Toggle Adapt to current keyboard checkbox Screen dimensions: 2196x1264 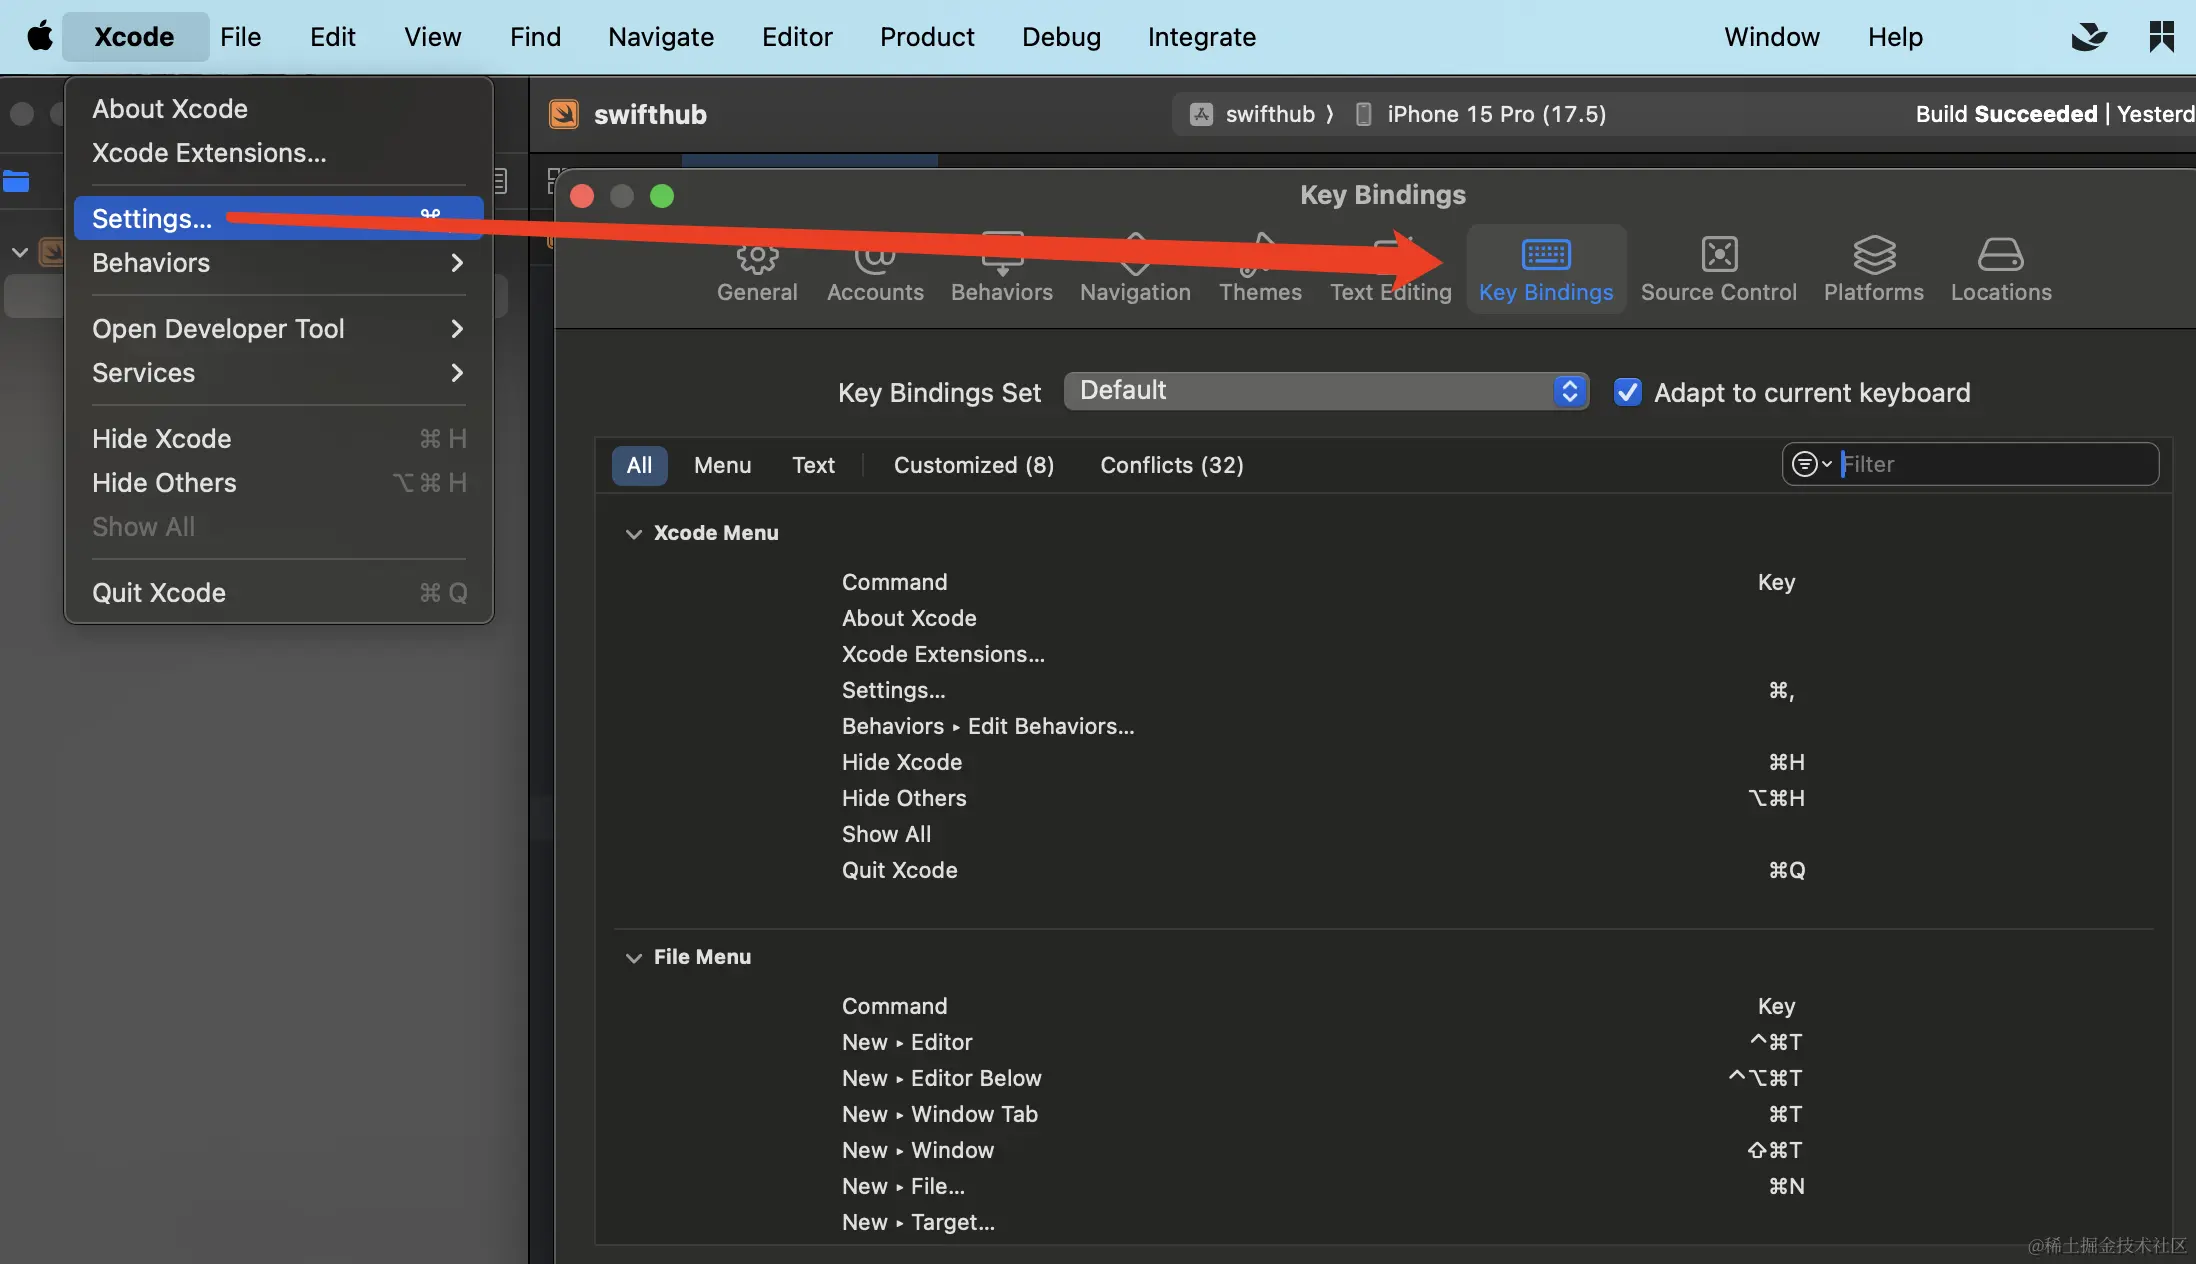[x=1627, y=392]
